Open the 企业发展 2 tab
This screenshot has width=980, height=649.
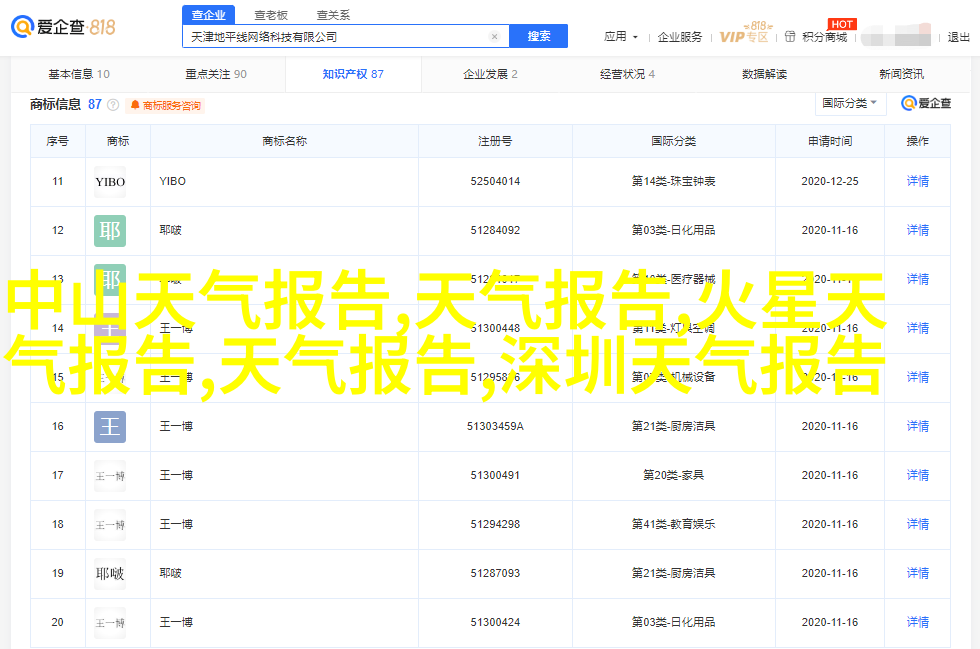490,74
